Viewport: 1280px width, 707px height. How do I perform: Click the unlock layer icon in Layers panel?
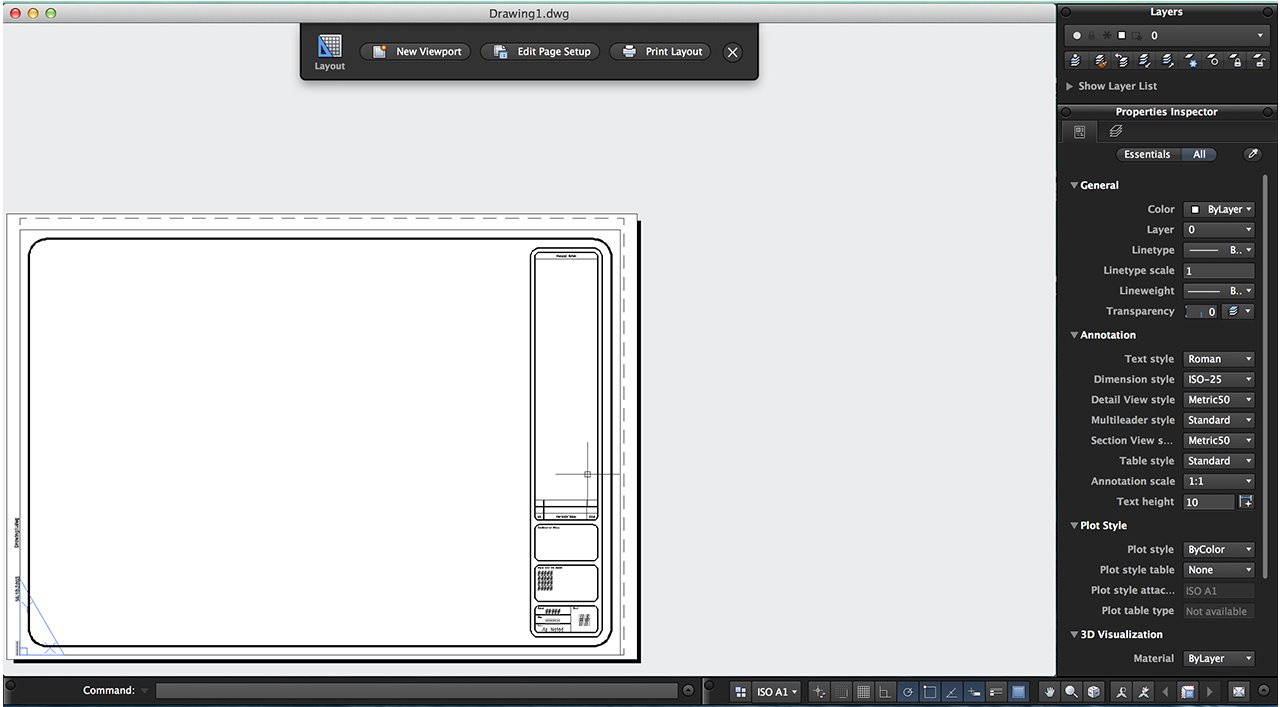1260,61
